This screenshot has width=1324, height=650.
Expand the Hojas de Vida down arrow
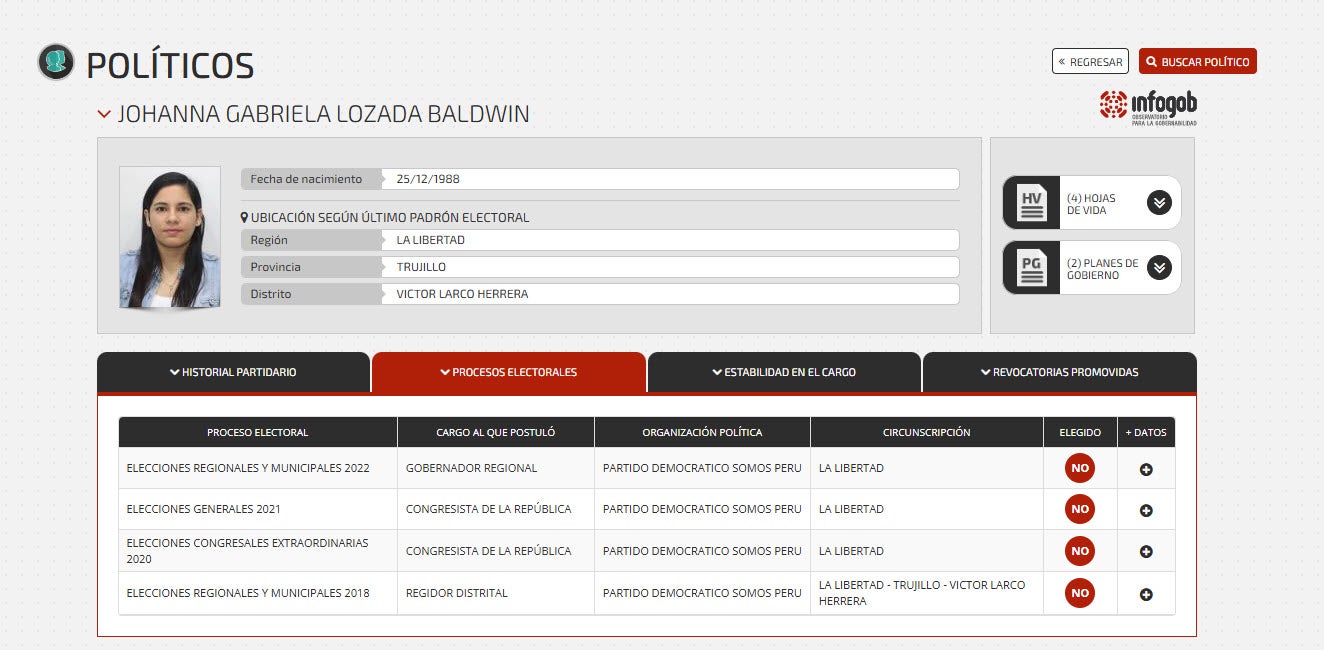[x=1158, y=202]
